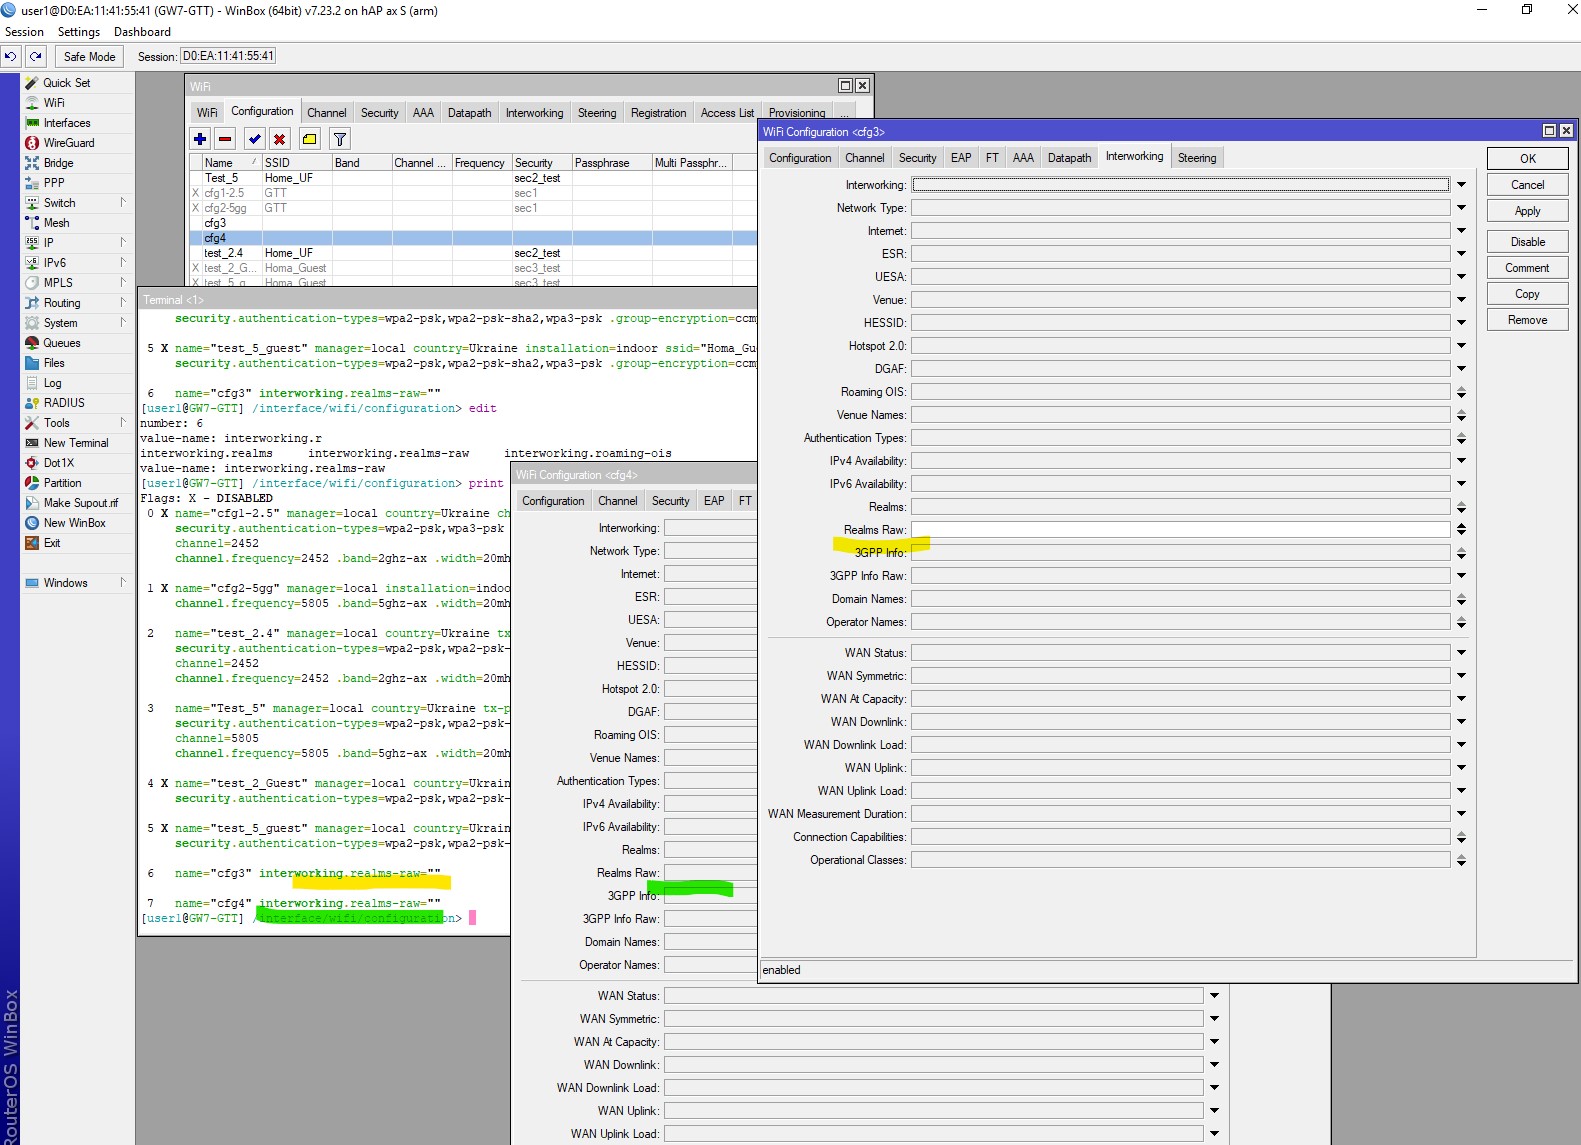Image resolution: width=1581 pixels, height=1145 pixels.
Task: Expand the Windows submenu
Action: pyautogui.click(x=123, y=583)
